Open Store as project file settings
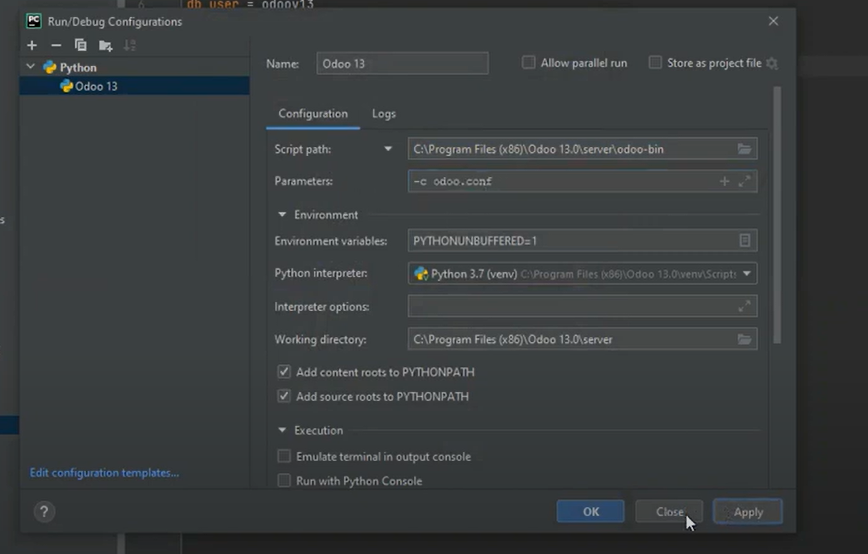This screenshot has height=554, width=868. pos(772,64)
